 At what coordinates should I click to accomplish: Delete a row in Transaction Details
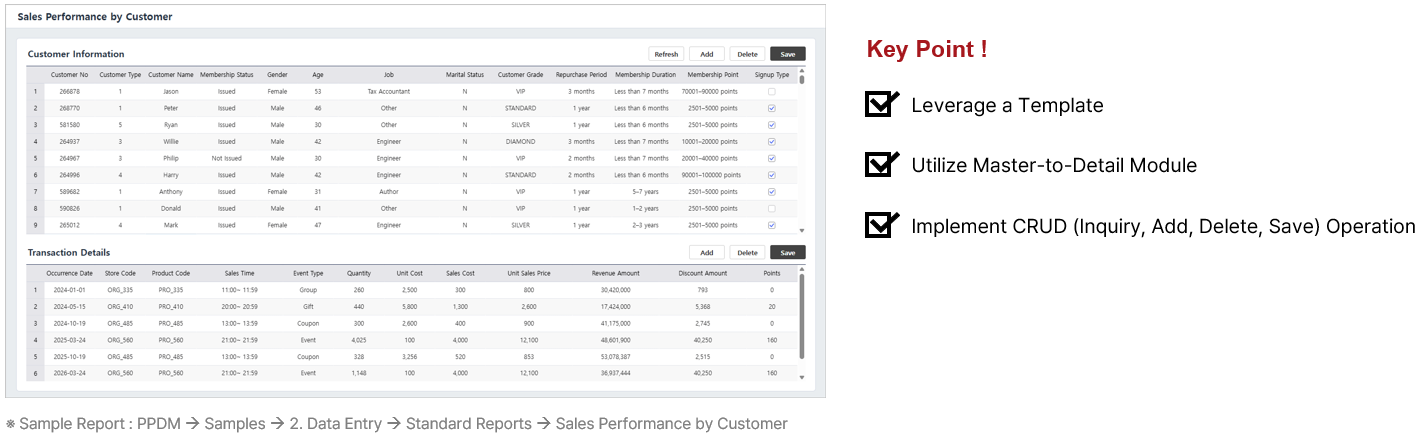click(x=747, y=253)
